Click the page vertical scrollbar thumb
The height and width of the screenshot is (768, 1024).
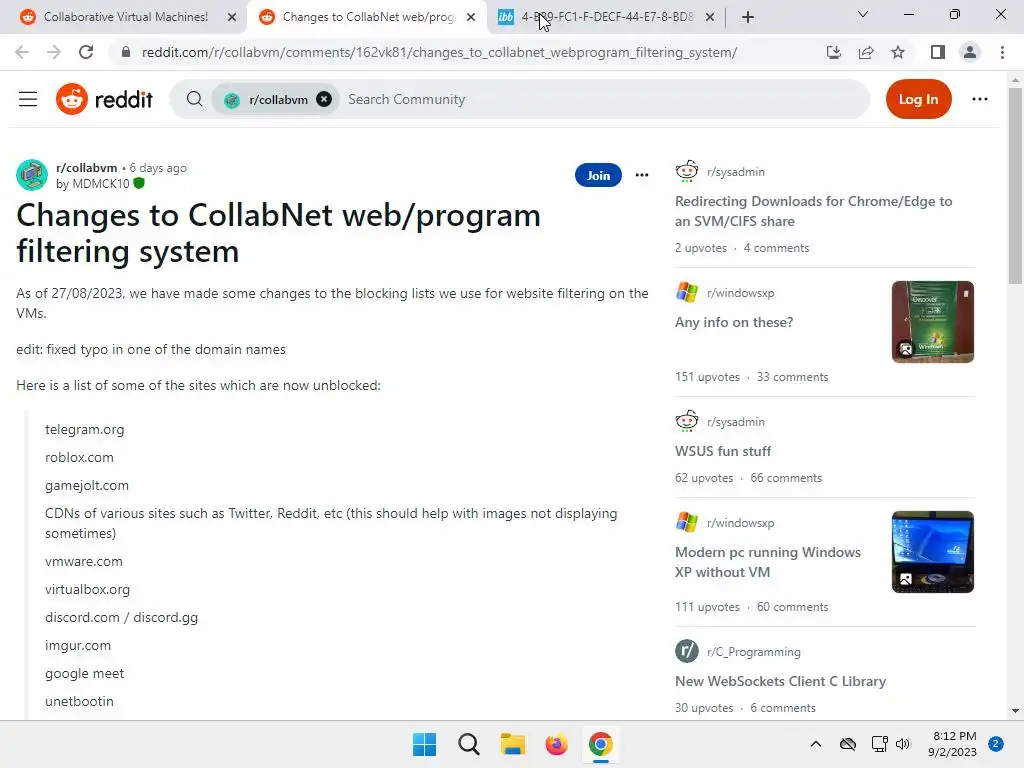point(1015,186)
